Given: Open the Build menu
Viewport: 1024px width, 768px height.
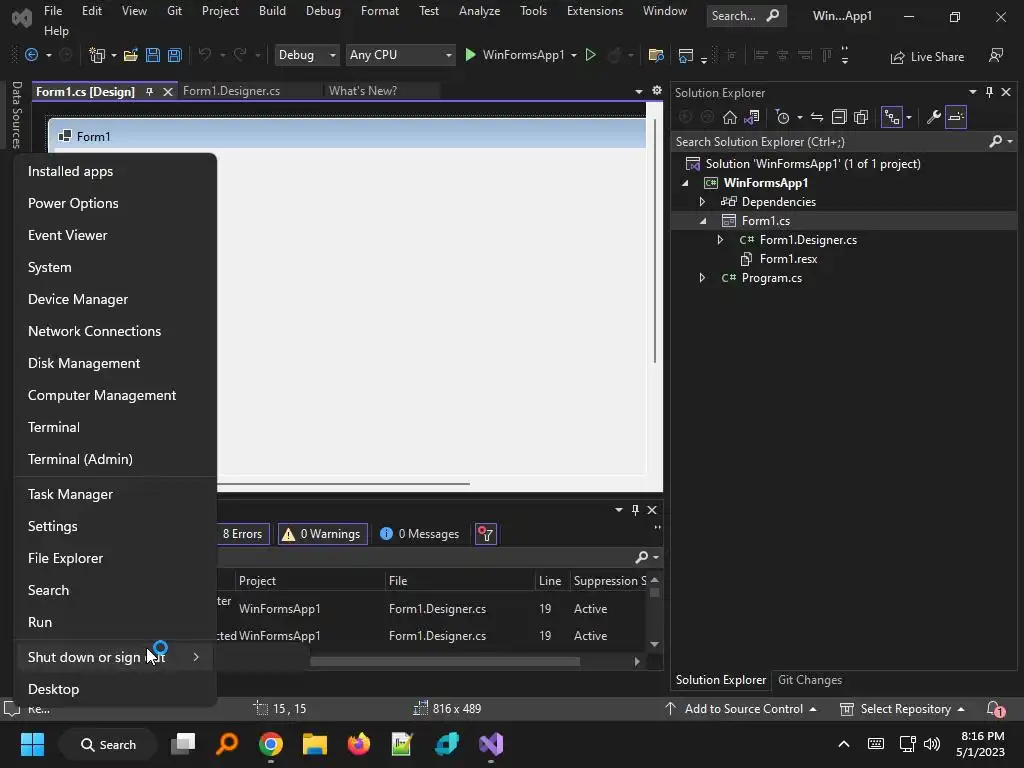Looking at the screenshot, I should tap(272, 11).
